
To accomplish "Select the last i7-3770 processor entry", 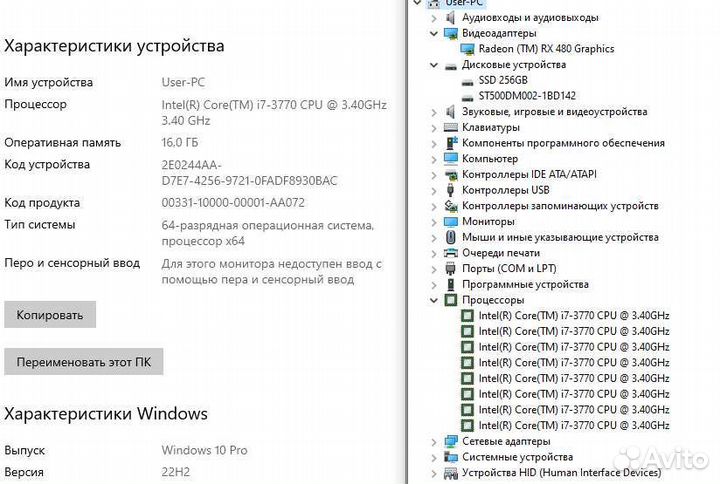I will [x=574, y=425].
